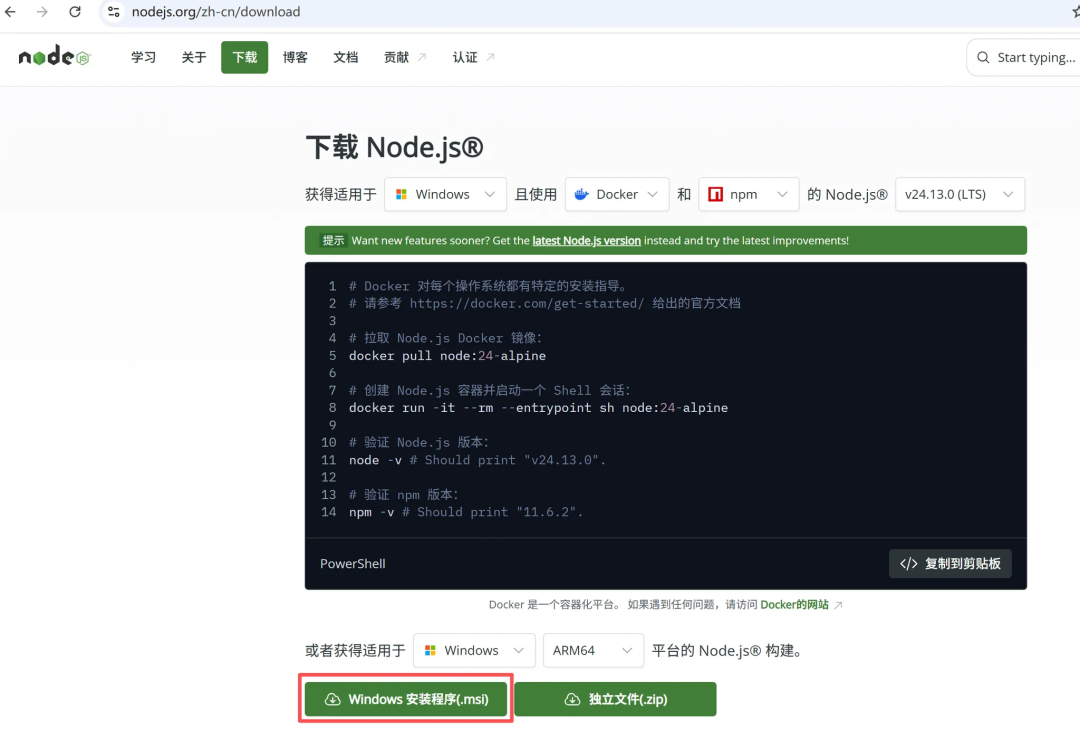Click the latest Node.js version link
This screenshot has width=1080, height=729.
(x=586, y=241)
